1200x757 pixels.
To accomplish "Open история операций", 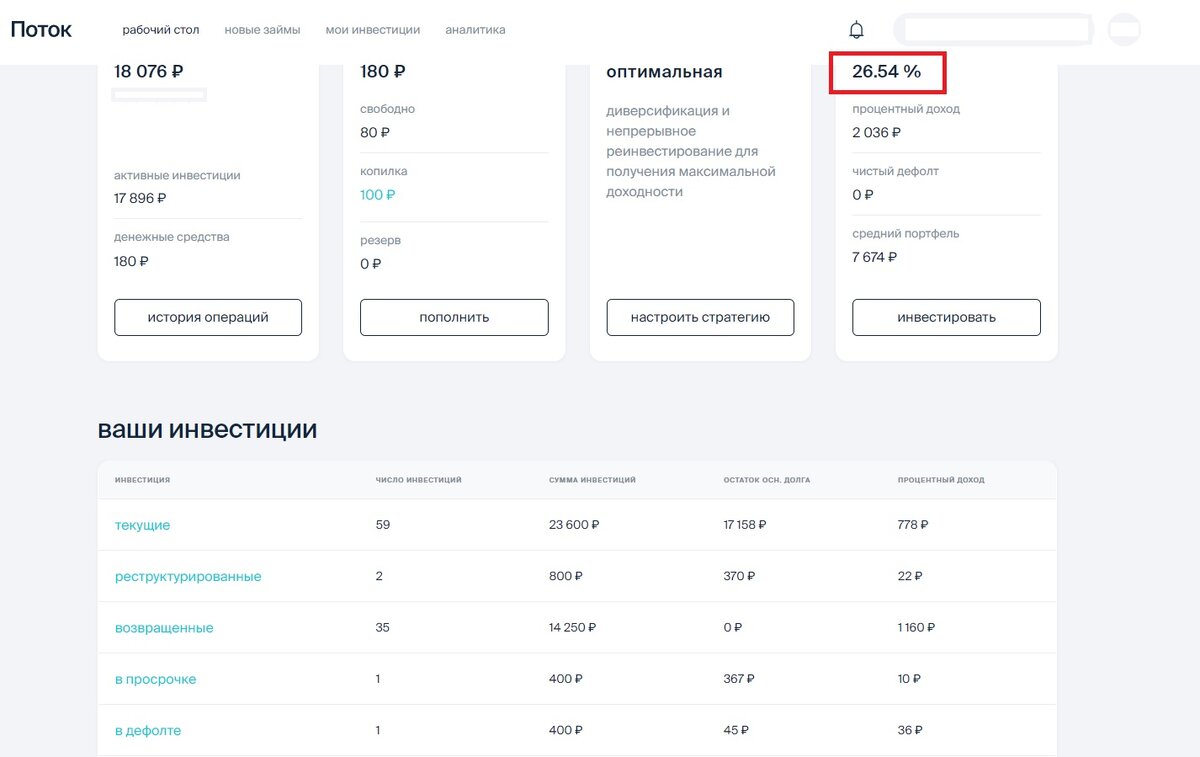I will pos(207,317).
